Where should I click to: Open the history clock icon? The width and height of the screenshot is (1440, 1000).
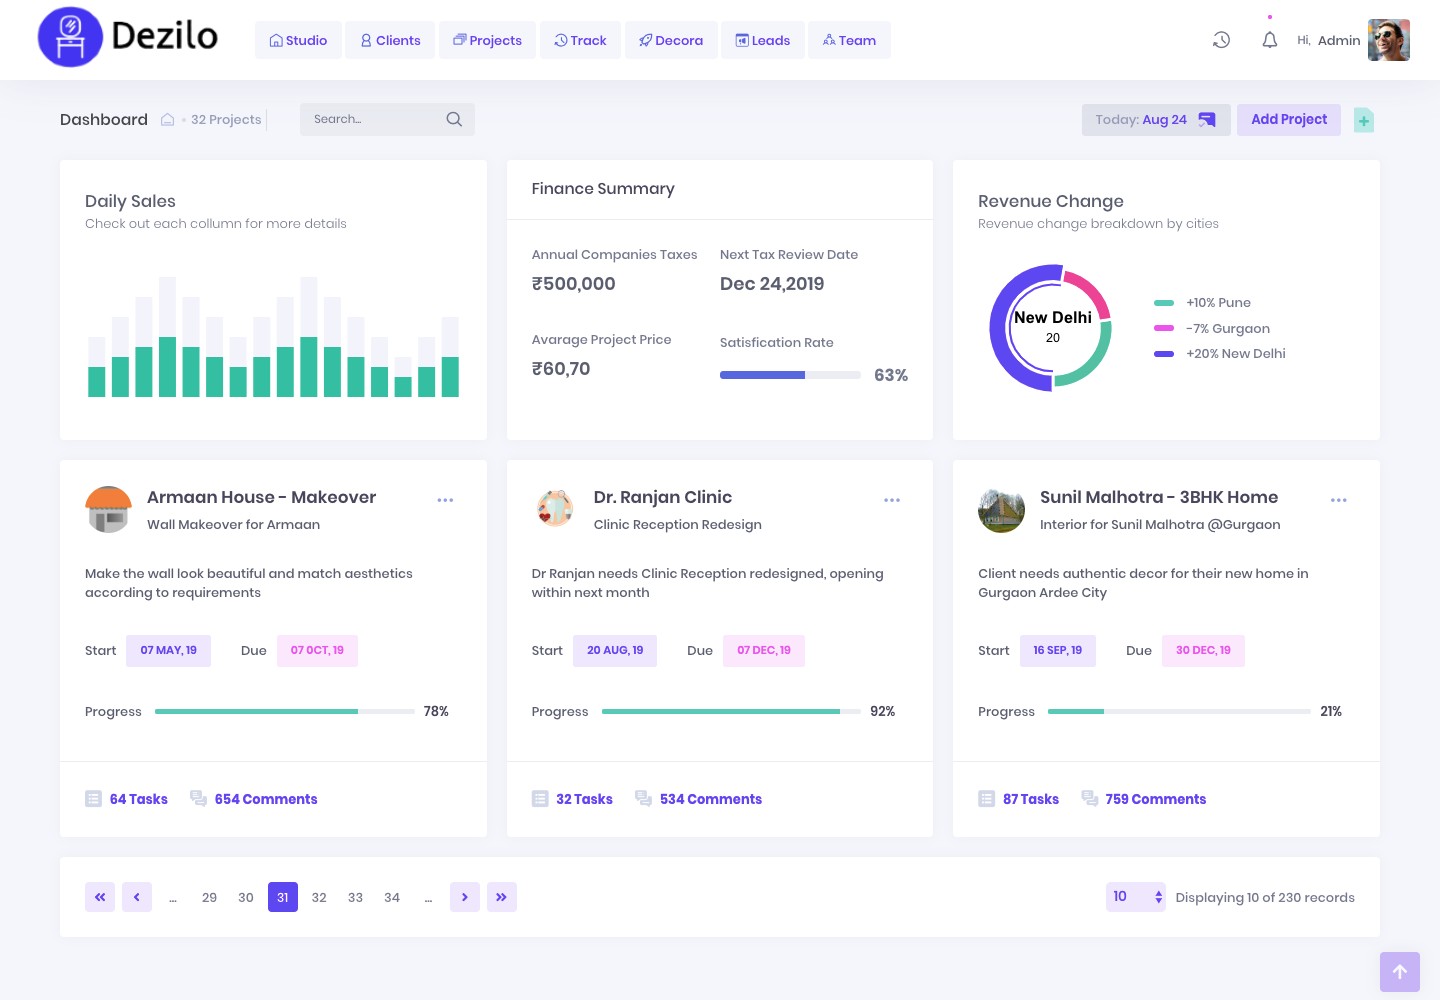pyautogui.click(x=1221, y=40)
